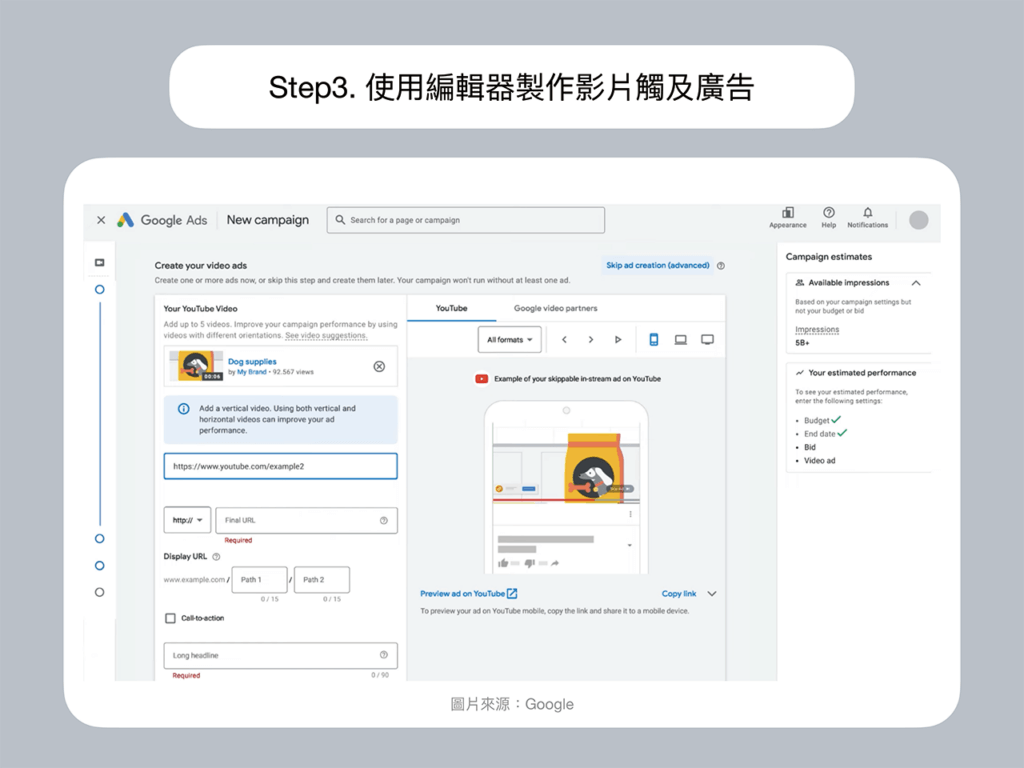The width and height of the screenshot is (1024, 768).
Task: Enable the Call-to-action checkbox
Action: click(x=170, y=618)
